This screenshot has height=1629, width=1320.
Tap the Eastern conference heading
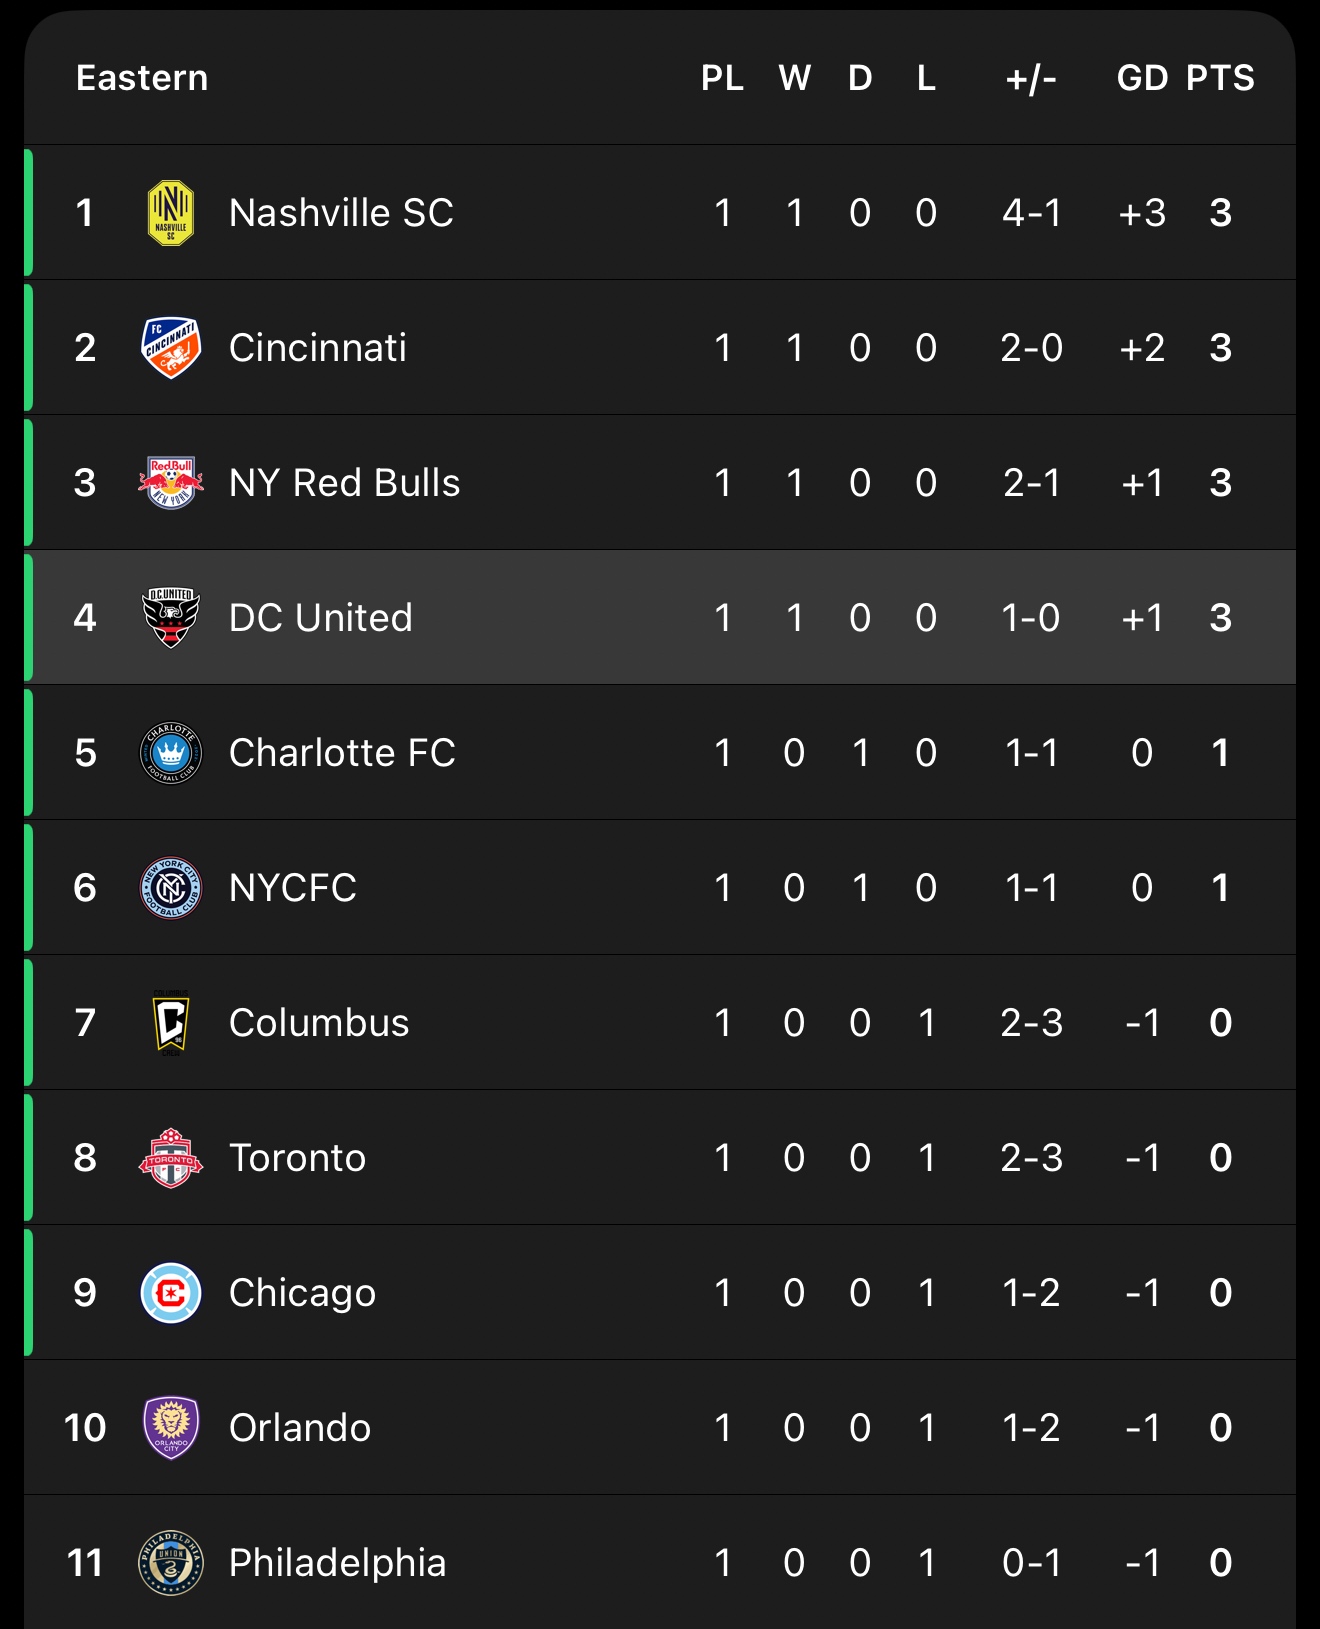coord(142,78)
